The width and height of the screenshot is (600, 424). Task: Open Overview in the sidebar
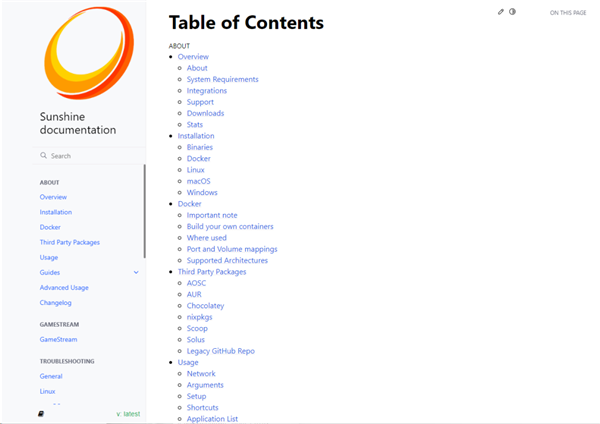tap(53, 197)
